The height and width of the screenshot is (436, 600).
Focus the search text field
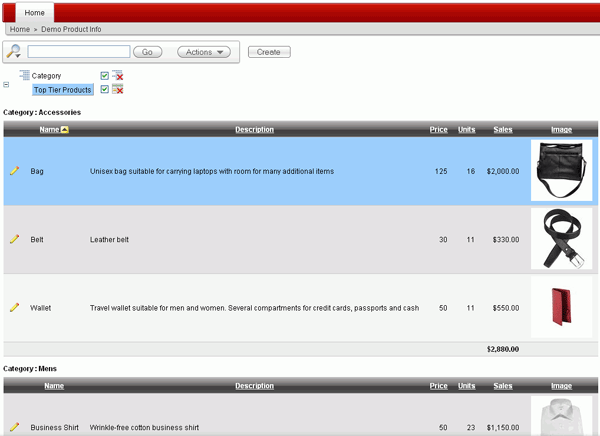[x=79, y=52]
